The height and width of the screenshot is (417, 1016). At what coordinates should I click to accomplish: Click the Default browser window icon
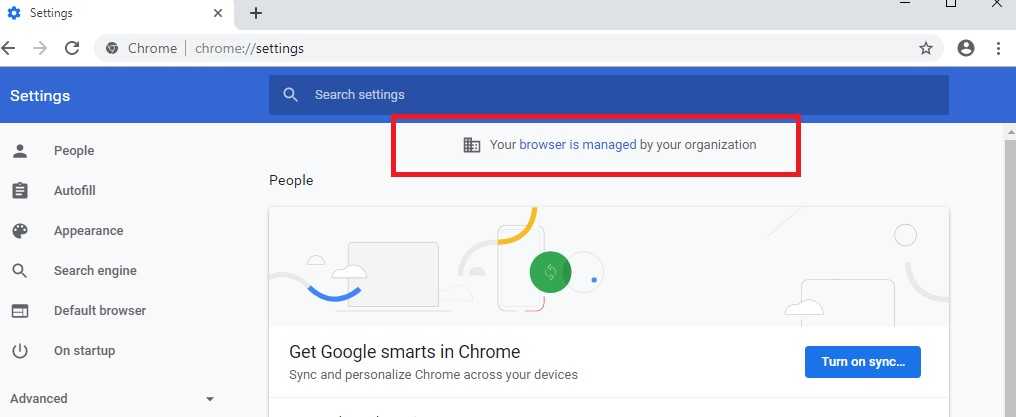pyautogui.click(x=19, y=311)
